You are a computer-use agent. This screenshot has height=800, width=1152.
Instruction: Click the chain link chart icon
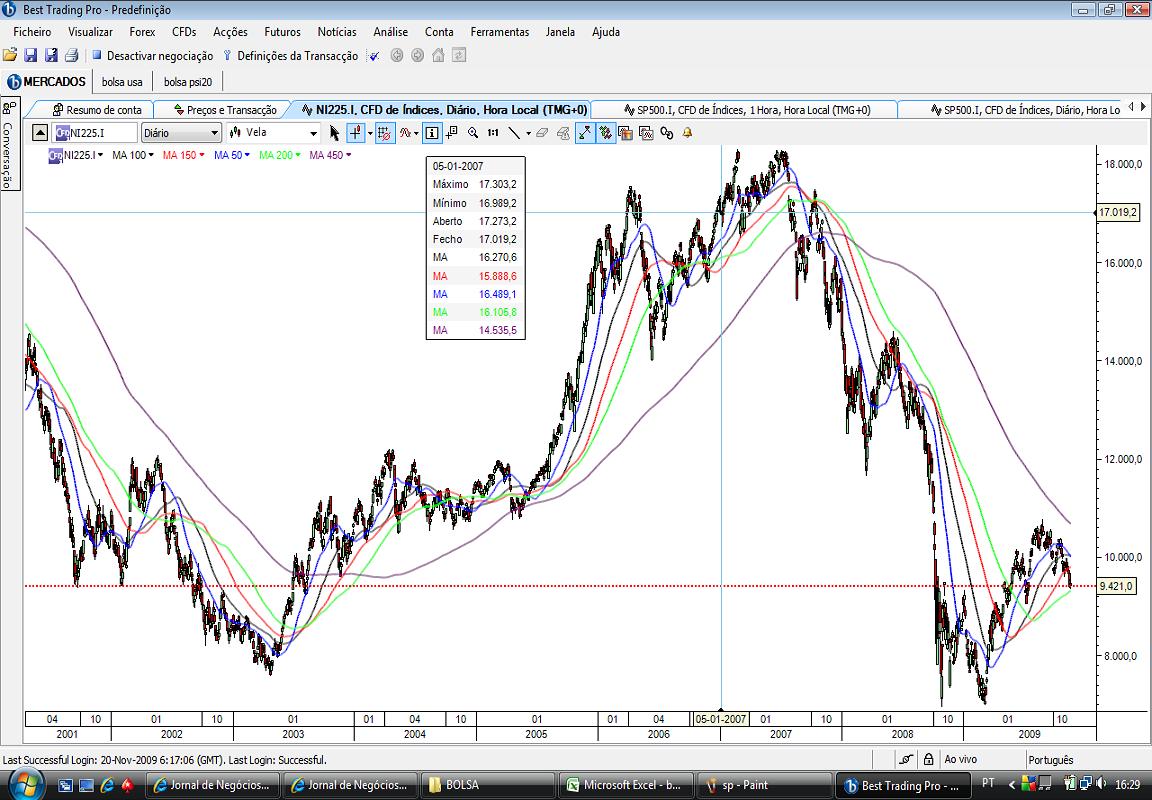666,133
